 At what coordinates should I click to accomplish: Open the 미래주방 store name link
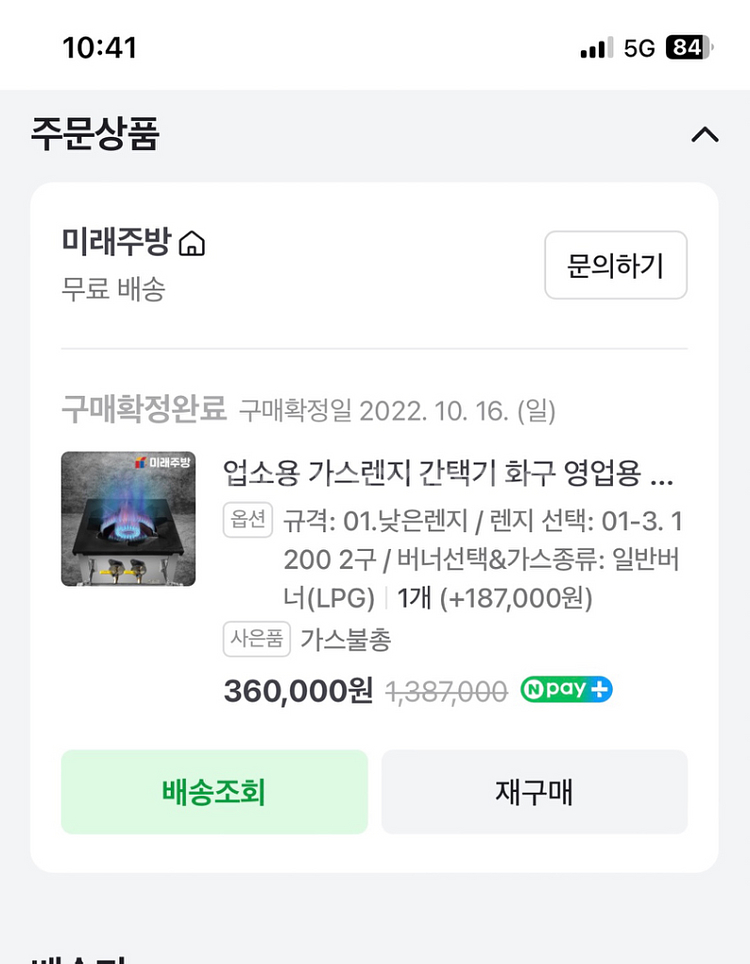click(118, 243)
